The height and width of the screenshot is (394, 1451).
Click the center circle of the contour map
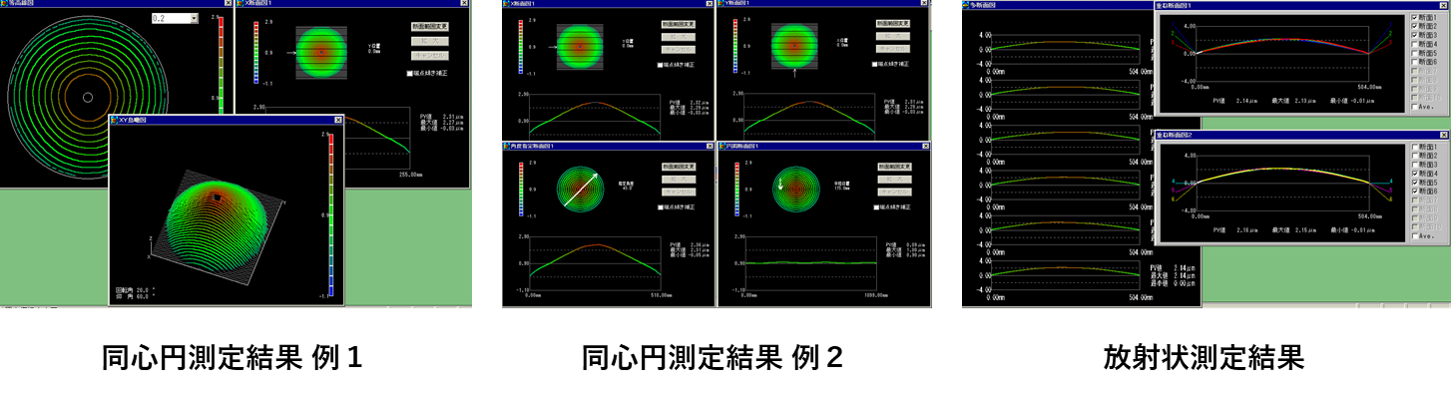pos(88,97)
